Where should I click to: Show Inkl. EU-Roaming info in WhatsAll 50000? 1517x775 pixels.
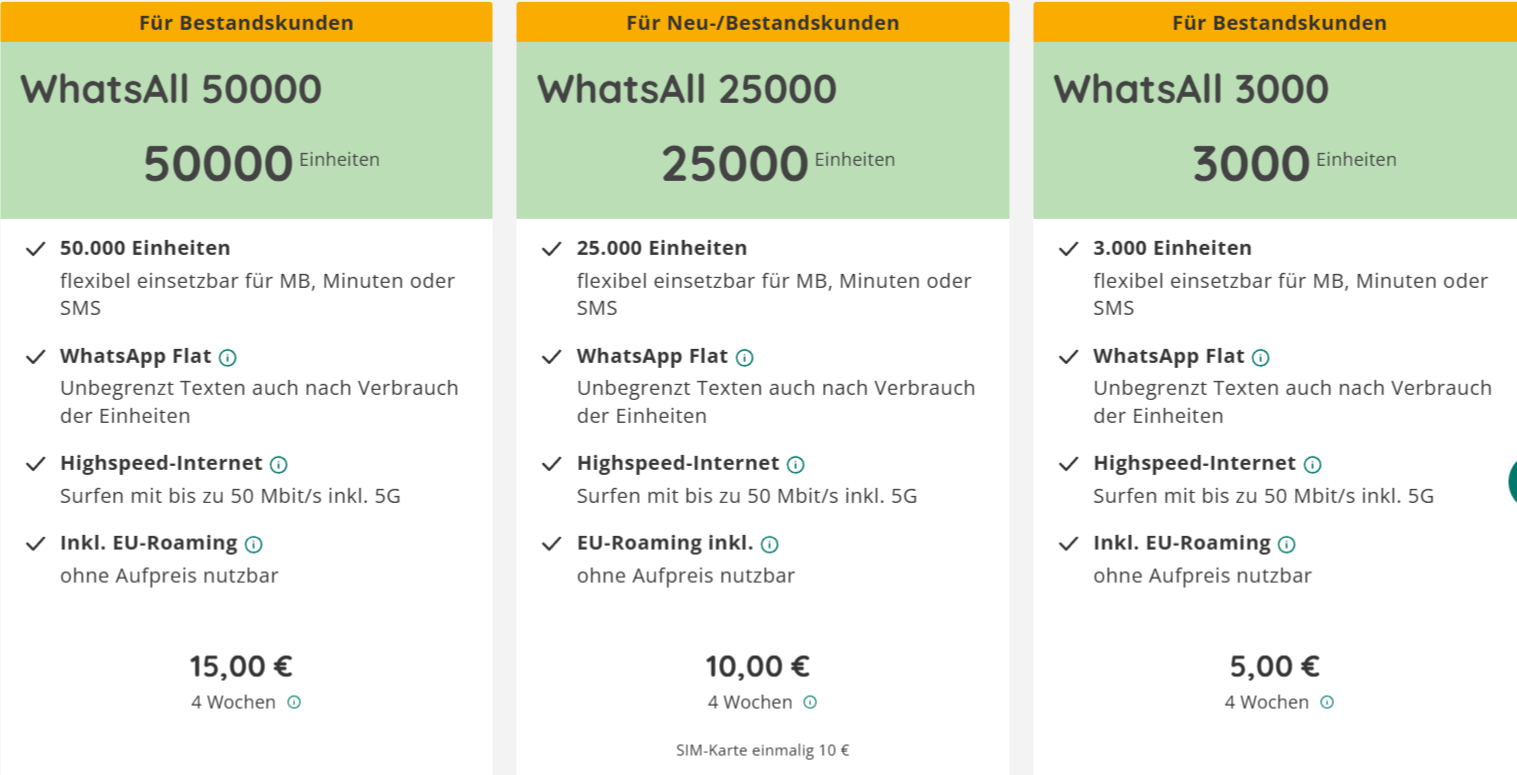coord(254,544)
